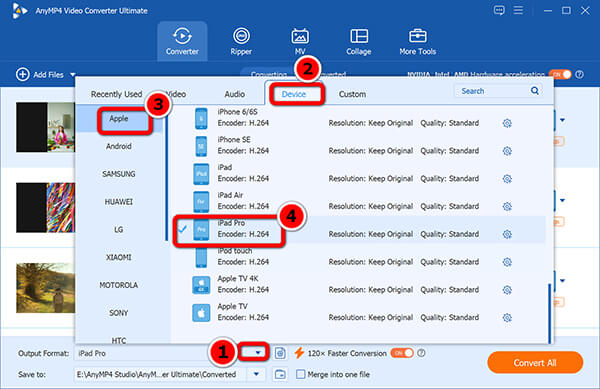Select MOTOROLA device category
600x389 pixels.
coord(119,285)
